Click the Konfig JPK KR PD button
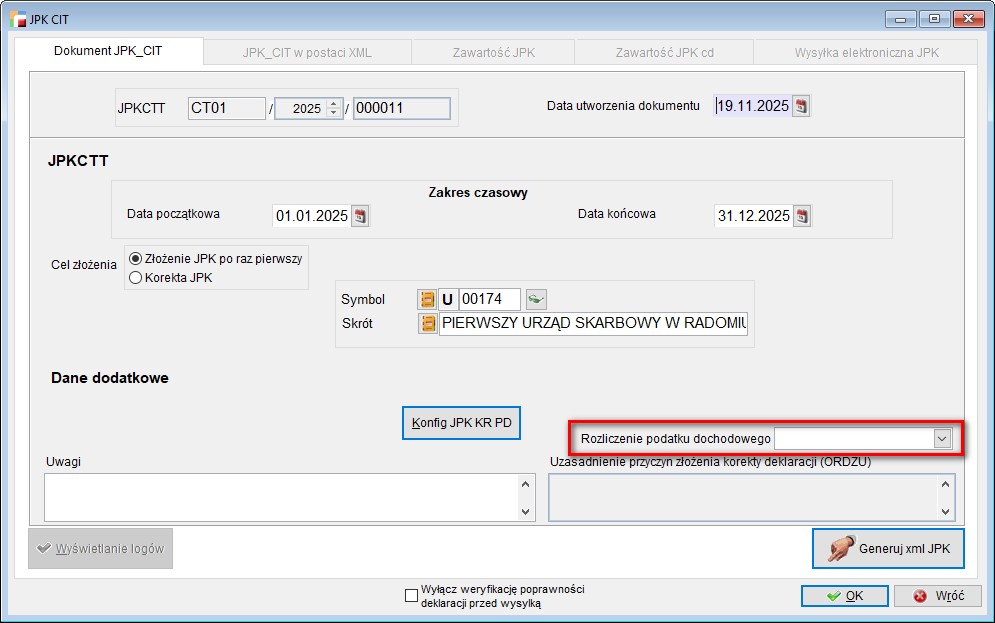The width and height of the screenshot is (995, 623). (x=461, y=423)
